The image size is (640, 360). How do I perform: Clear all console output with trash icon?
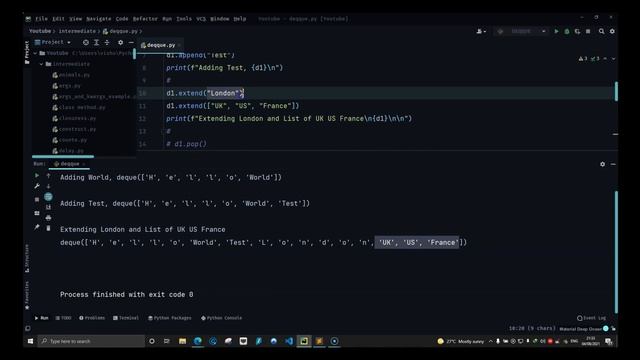pyautogui.click(x=48, y=228)
